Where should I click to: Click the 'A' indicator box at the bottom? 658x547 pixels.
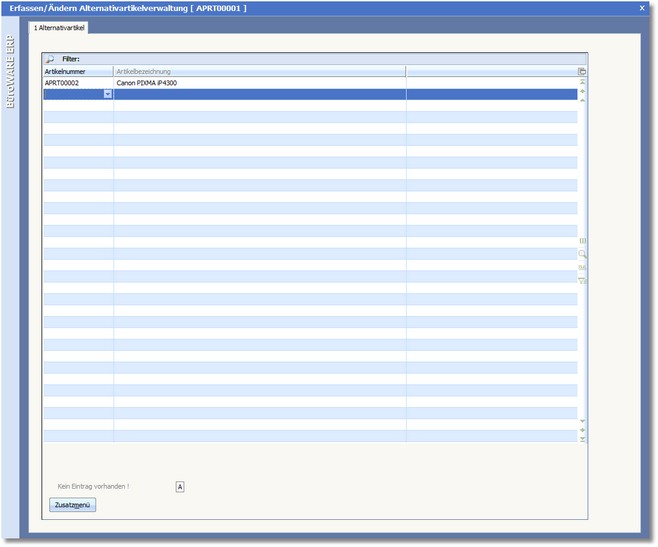[x=180, y=487]
